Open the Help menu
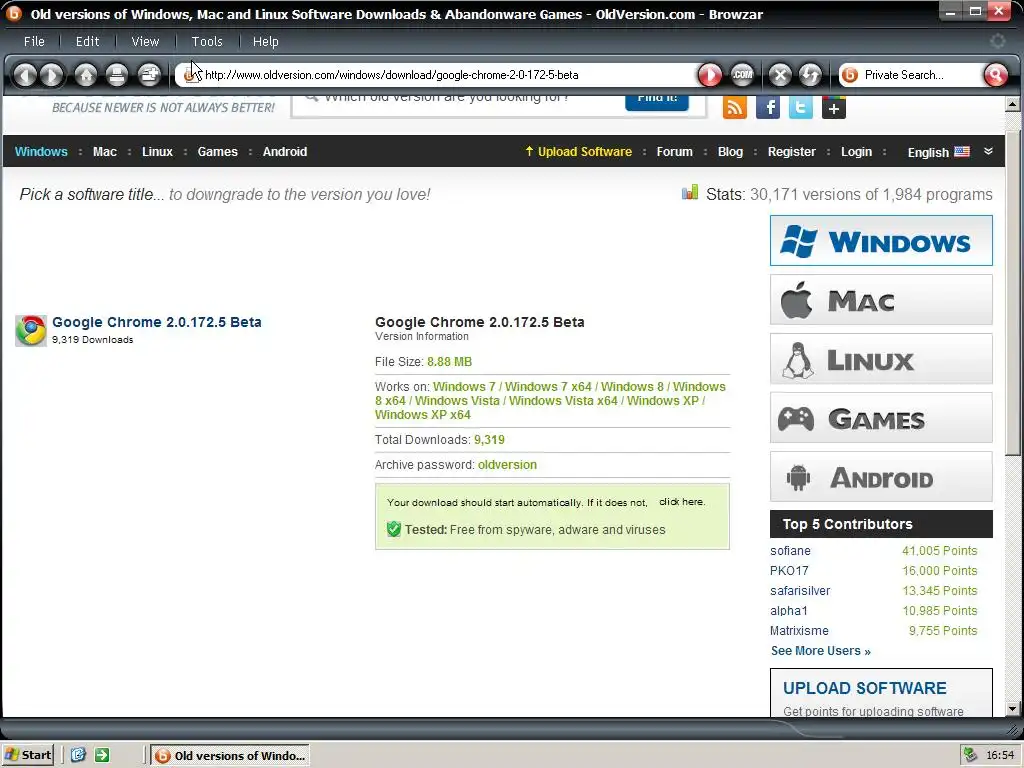The height and width of the screenshot is (768, 1024). click(x=266, y=42)
